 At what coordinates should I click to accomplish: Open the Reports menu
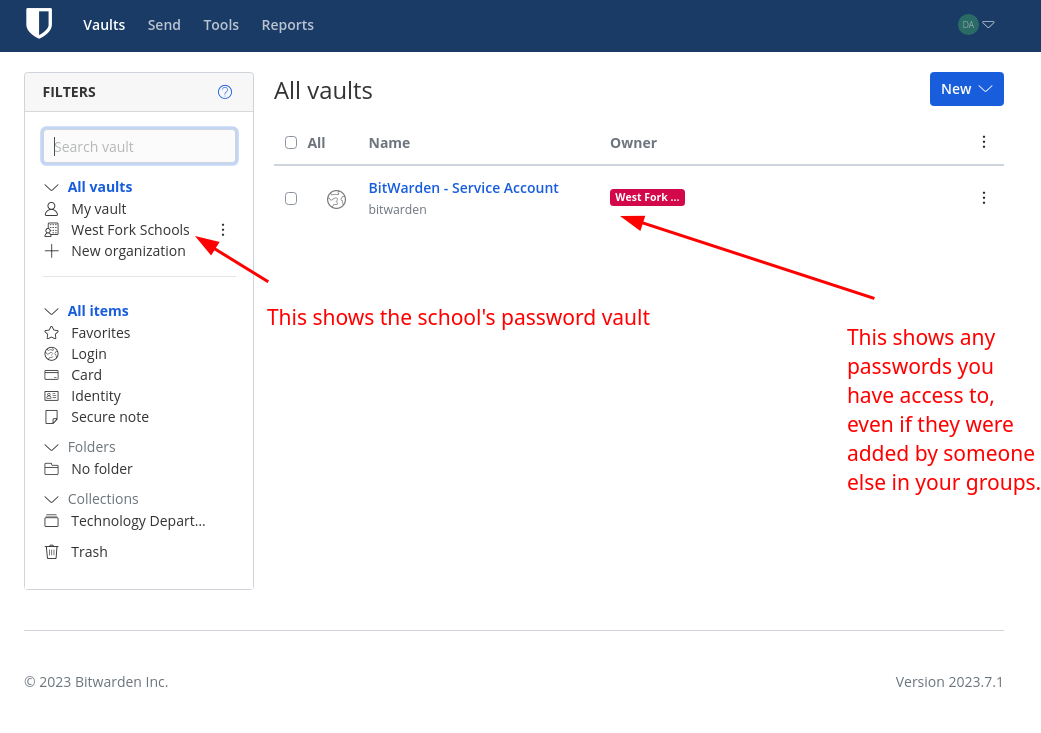click(x=287, y=25)
